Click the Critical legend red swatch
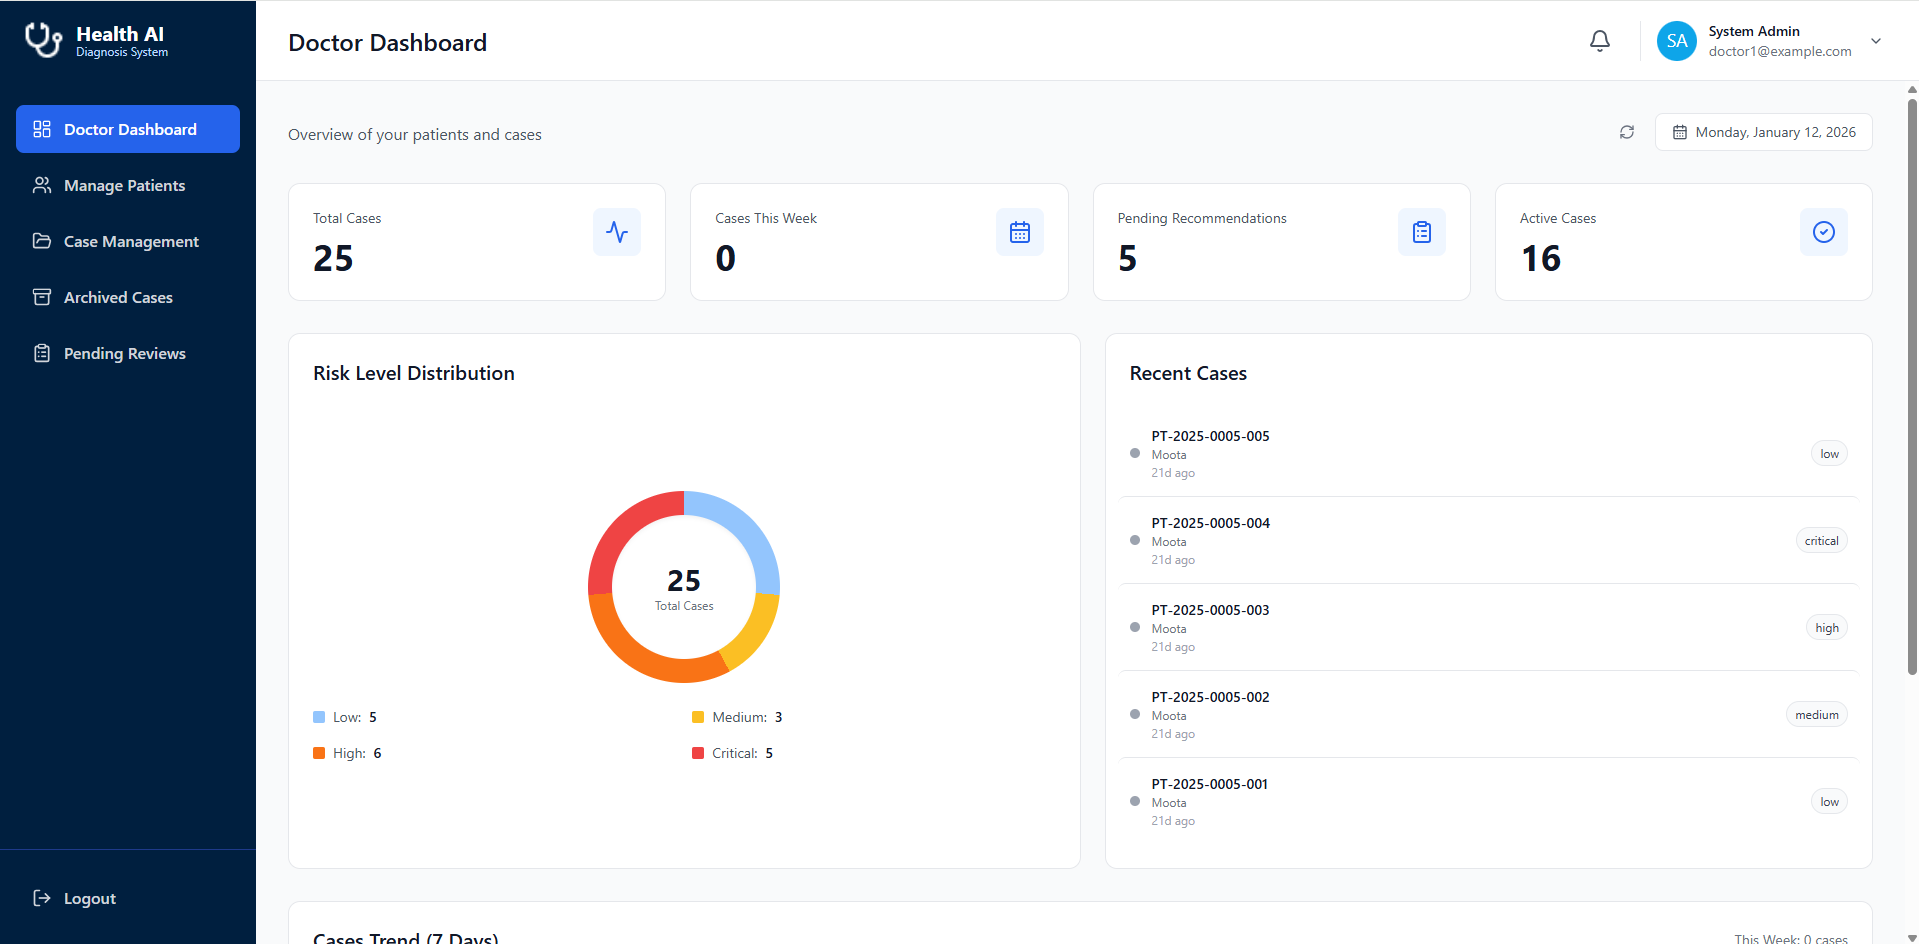Image resolution: width=1919 pixels, height=944 pixels. click(x=698, y=753)
